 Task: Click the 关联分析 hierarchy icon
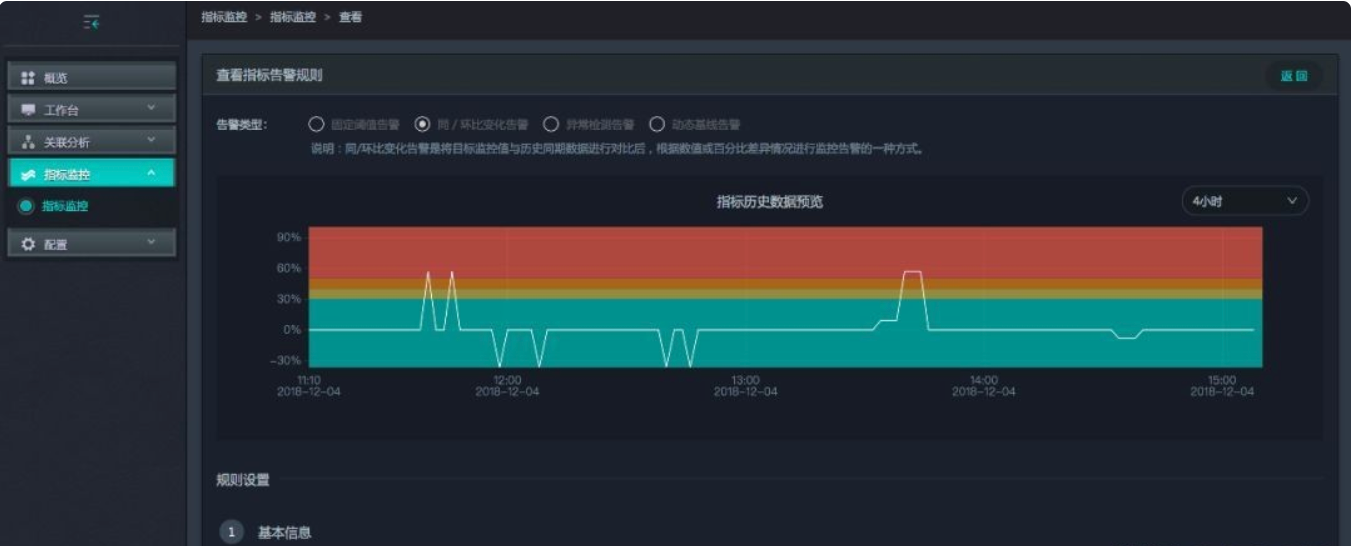tap(28, 142)
